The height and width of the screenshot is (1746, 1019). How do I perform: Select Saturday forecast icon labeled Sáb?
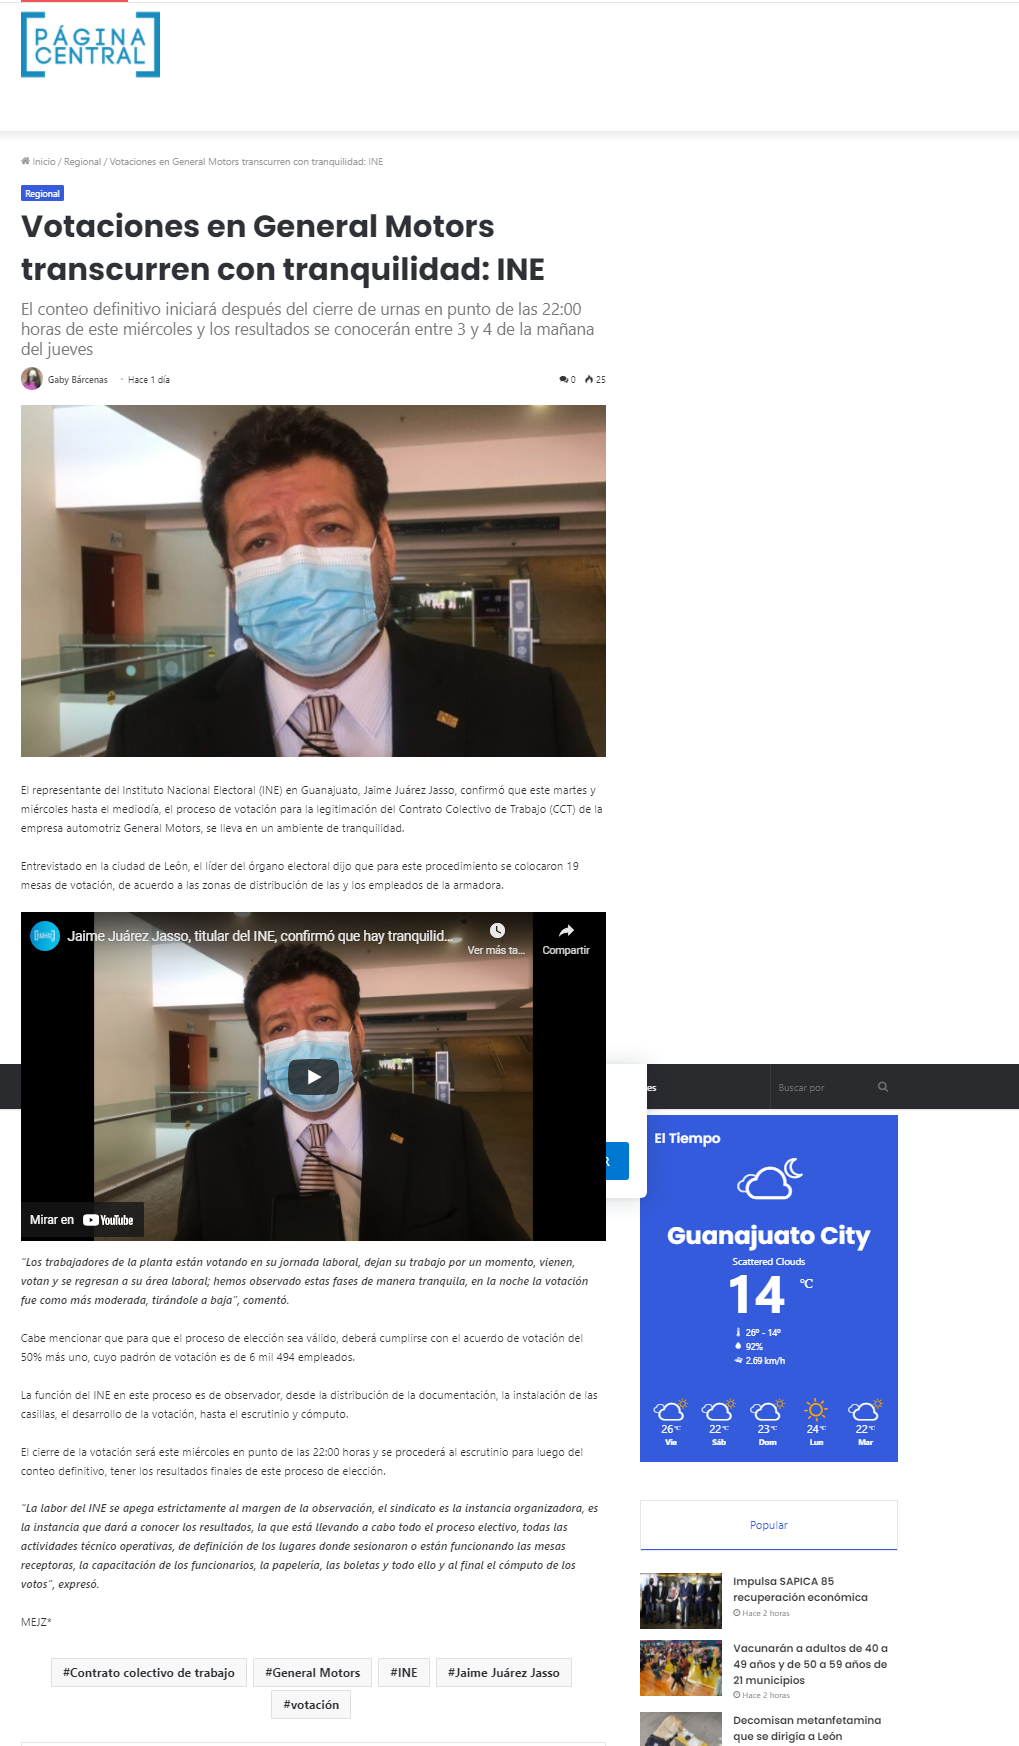718,1411
